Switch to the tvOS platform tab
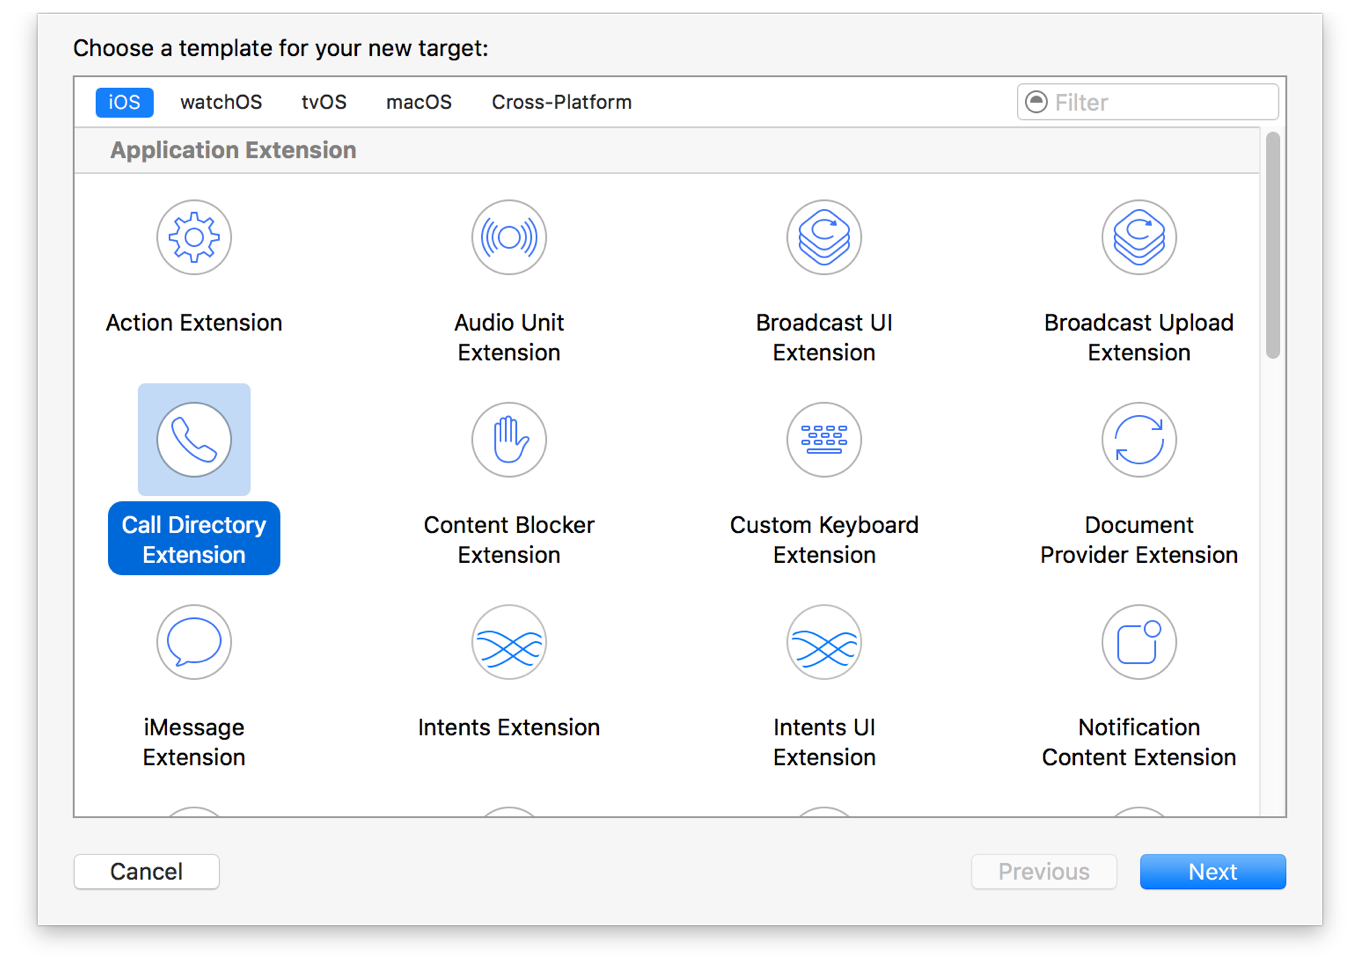The image size is (1360, 970). (x=323, y=101)
